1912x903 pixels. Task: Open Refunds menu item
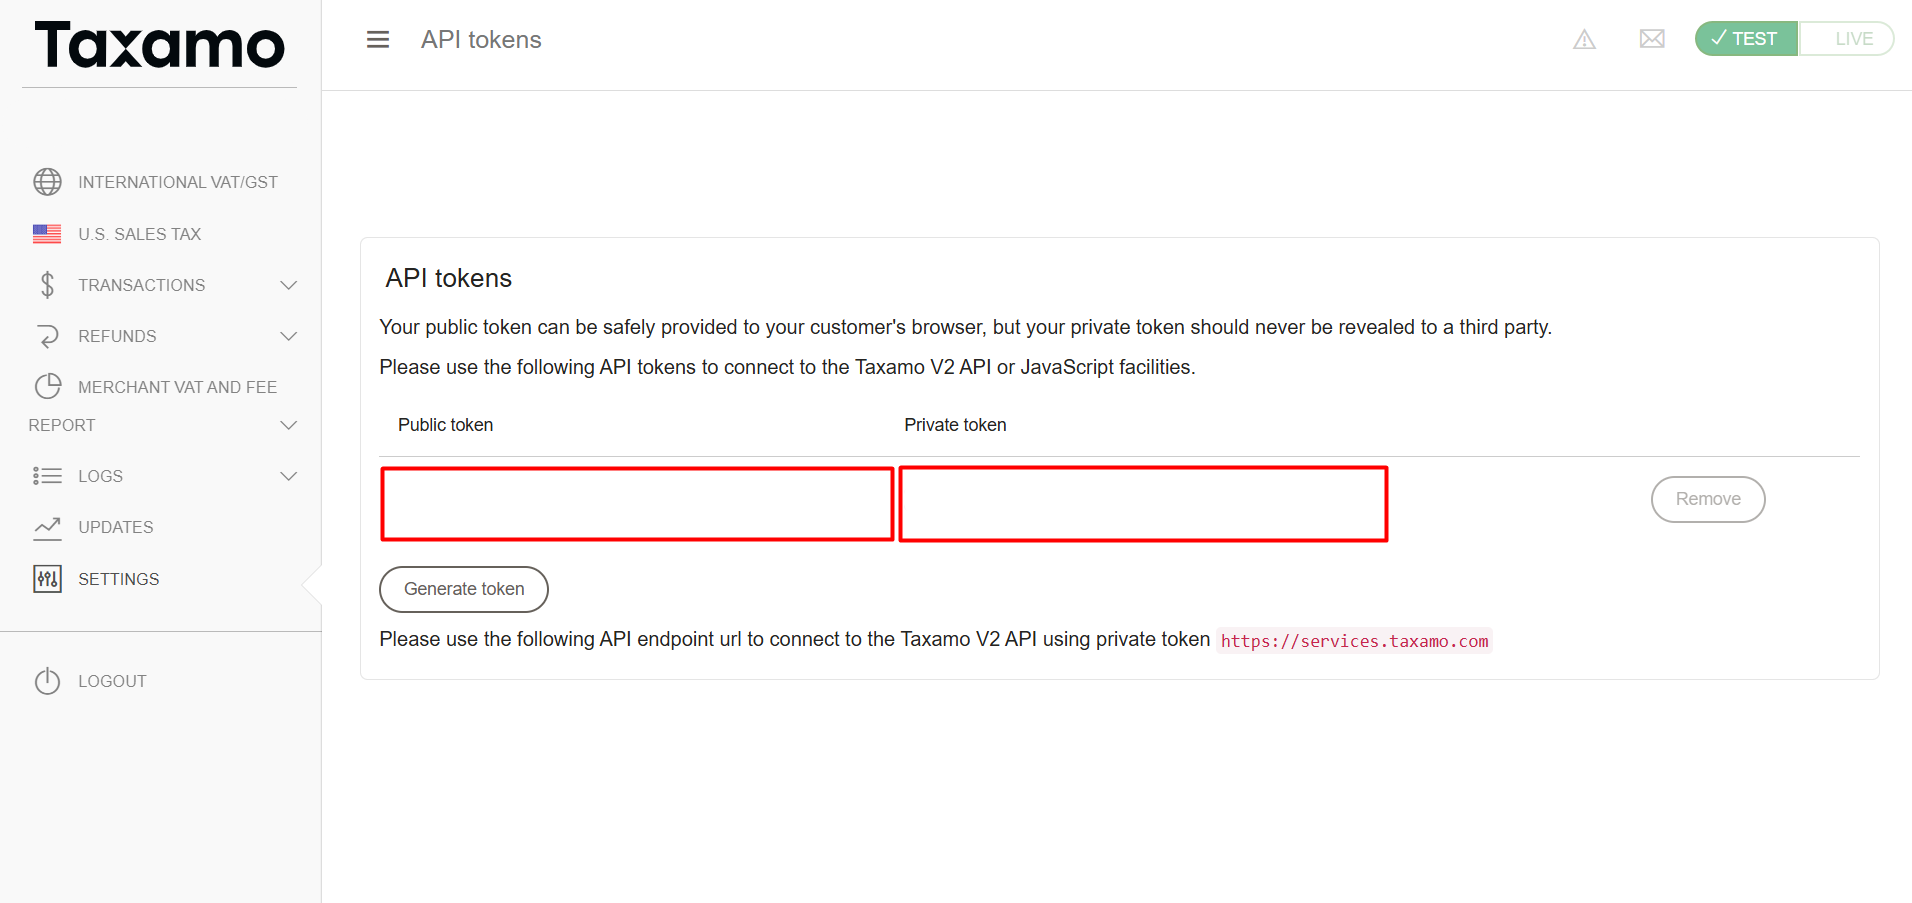point(117,336)
